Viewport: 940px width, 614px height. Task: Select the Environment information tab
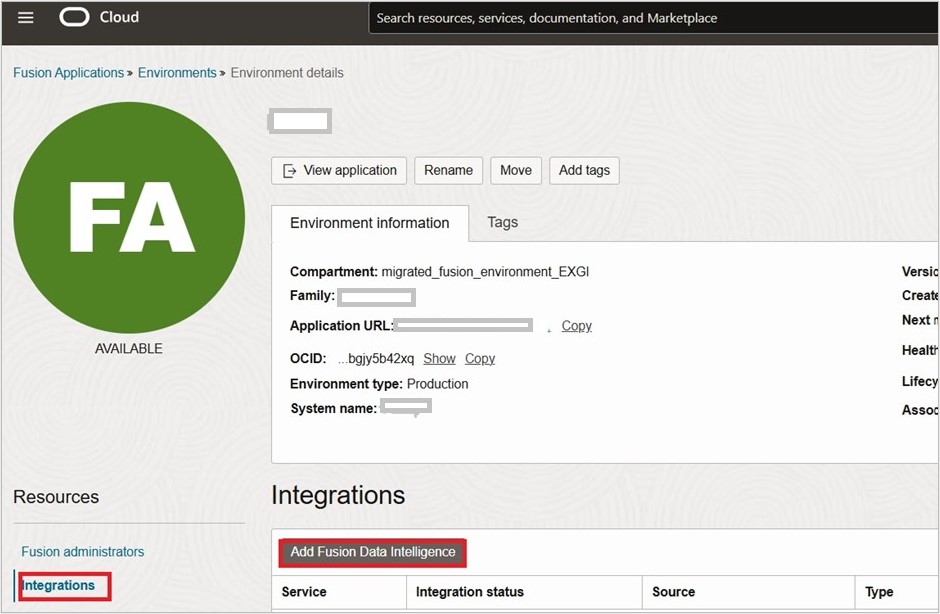click(x=370, y=223)
